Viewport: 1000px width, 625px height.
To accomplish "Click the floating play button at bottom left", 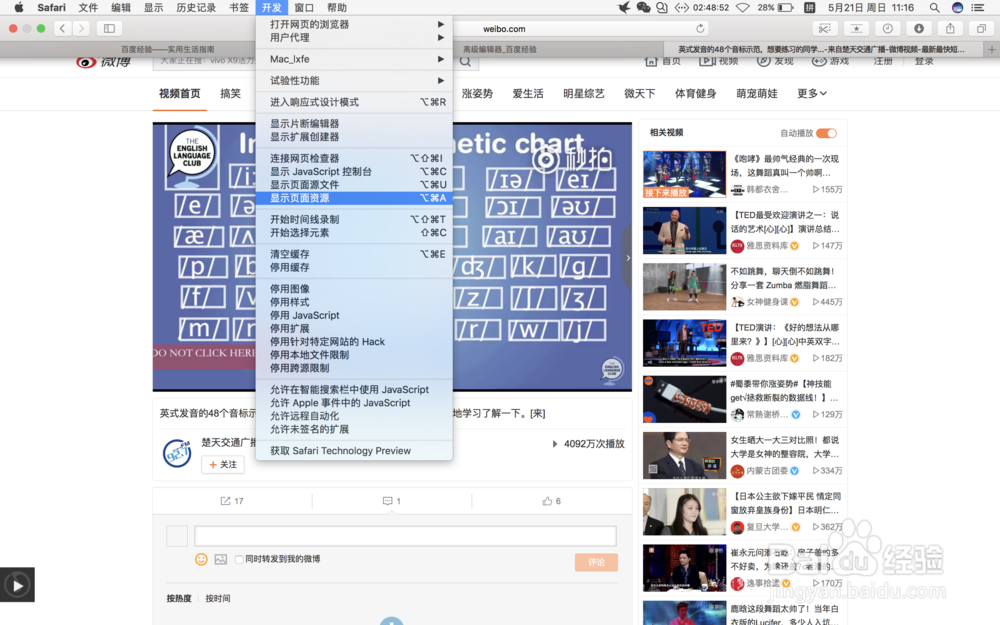I will pyautogui.click(x=17, y=585).
